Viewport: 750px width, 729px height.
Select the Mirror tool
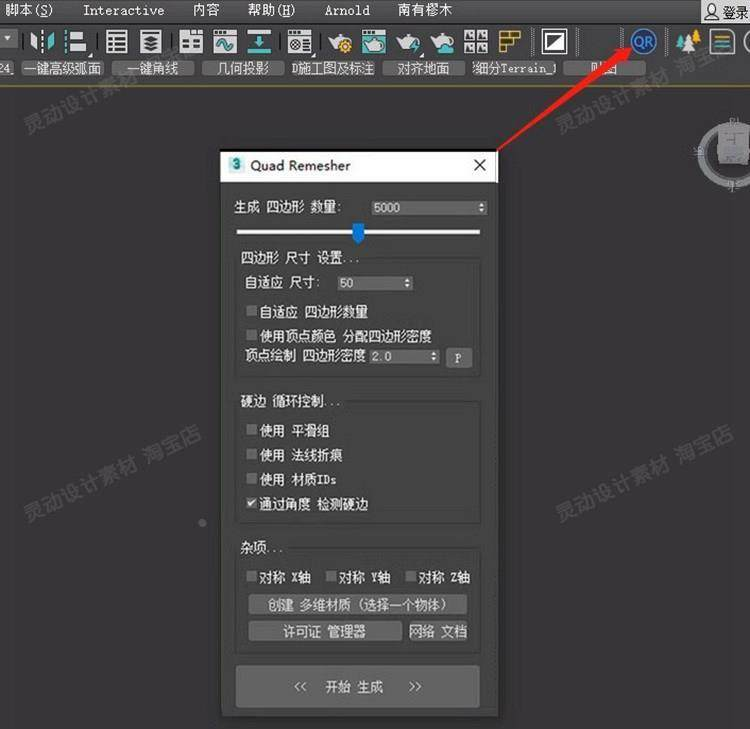(42, 42)
